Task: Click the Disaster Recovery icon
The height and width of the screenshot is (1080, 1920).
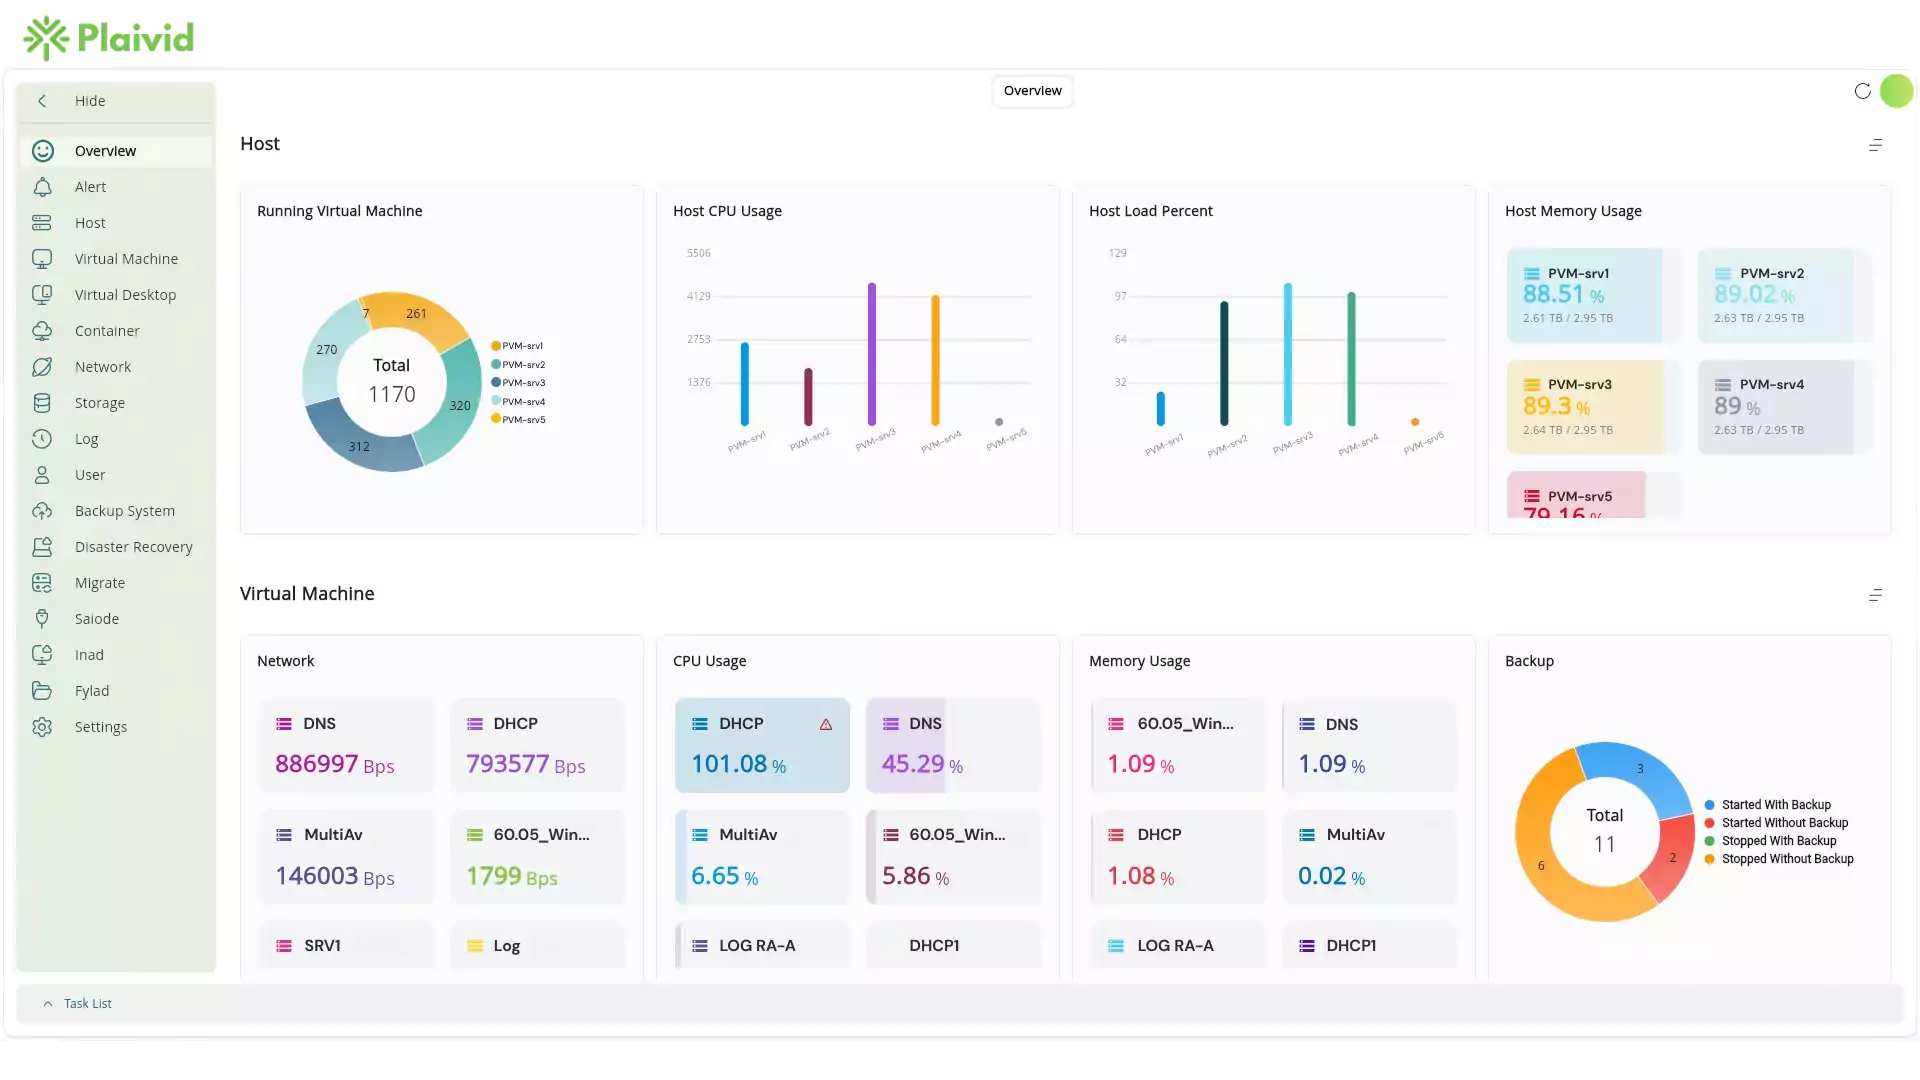Action: pos(42,547)
